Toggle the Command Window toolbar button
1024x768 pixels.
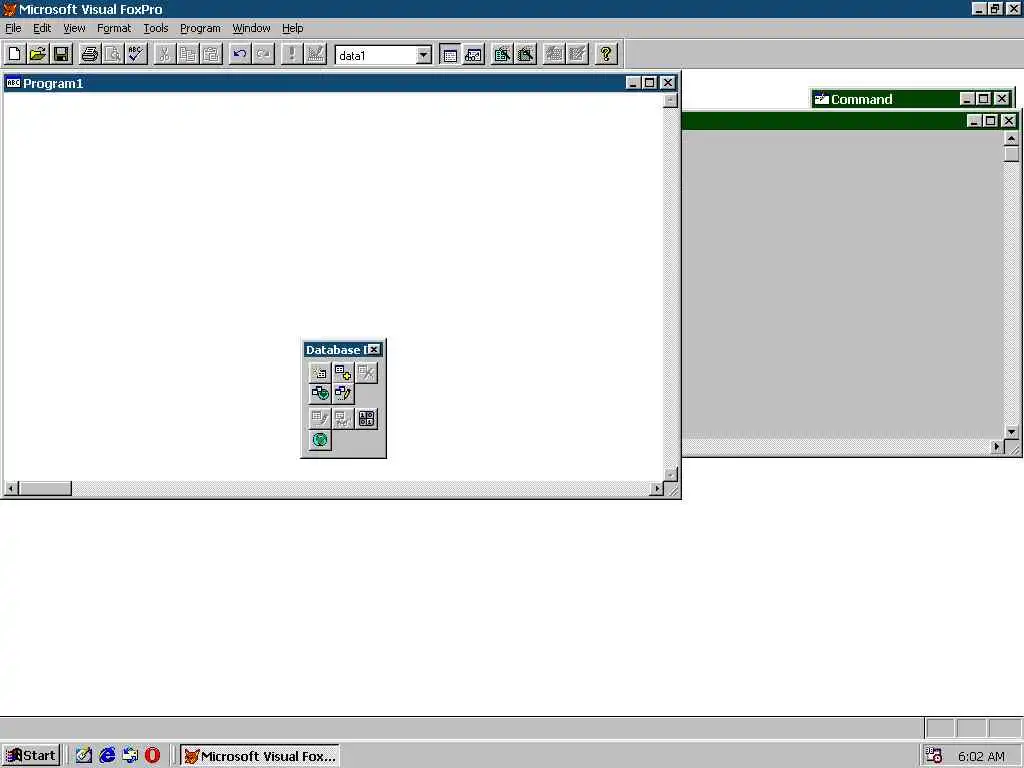pyautogui.click(x=450, y=54)
